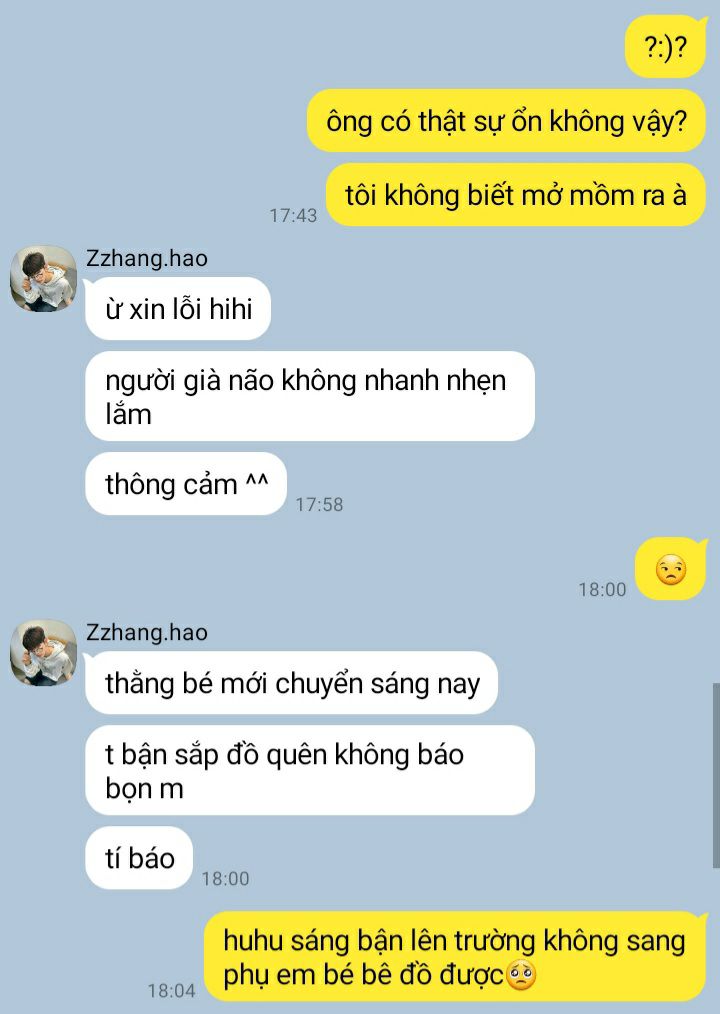Click the pleading face emoji in last message
720x1014 pixels.
(521, 976)
